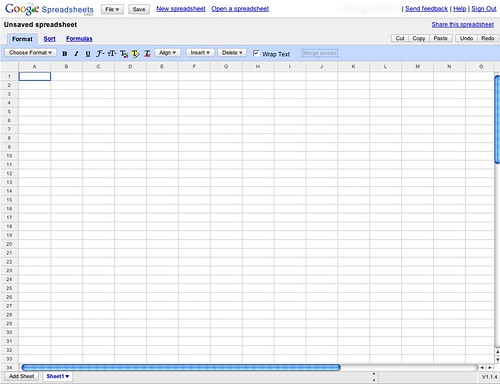
Task: Toggle the Wrap Text checkbox
Action: click(256, 53)
